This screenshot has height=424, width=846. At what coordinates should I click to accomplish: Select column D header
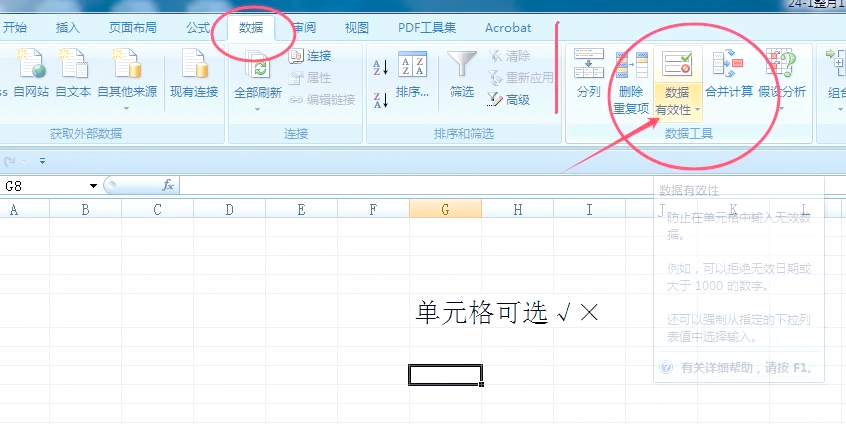click(x=229, y=209)
